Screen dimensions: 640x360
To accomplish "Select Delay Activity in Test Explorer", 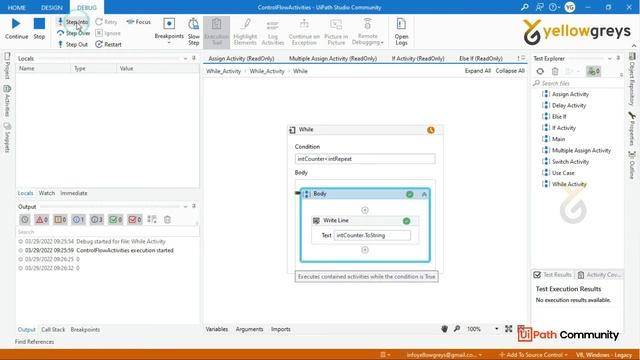I will (569, 105).
